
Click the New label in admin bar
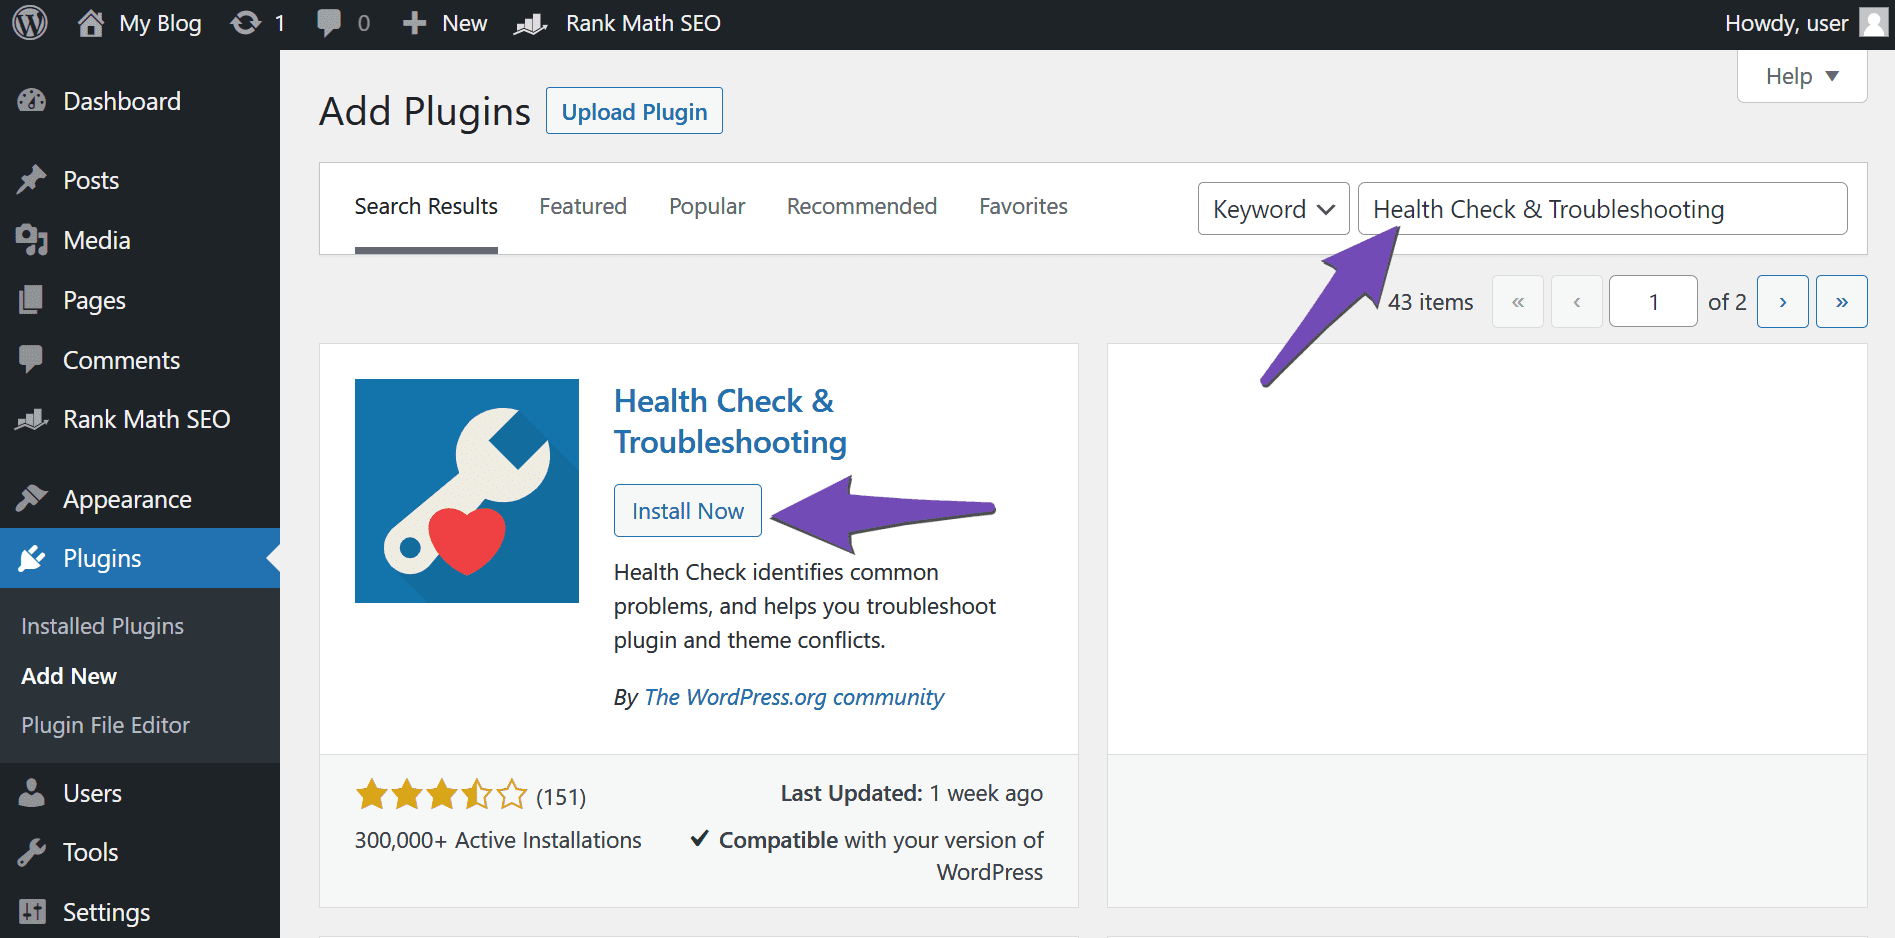point(465,23)
